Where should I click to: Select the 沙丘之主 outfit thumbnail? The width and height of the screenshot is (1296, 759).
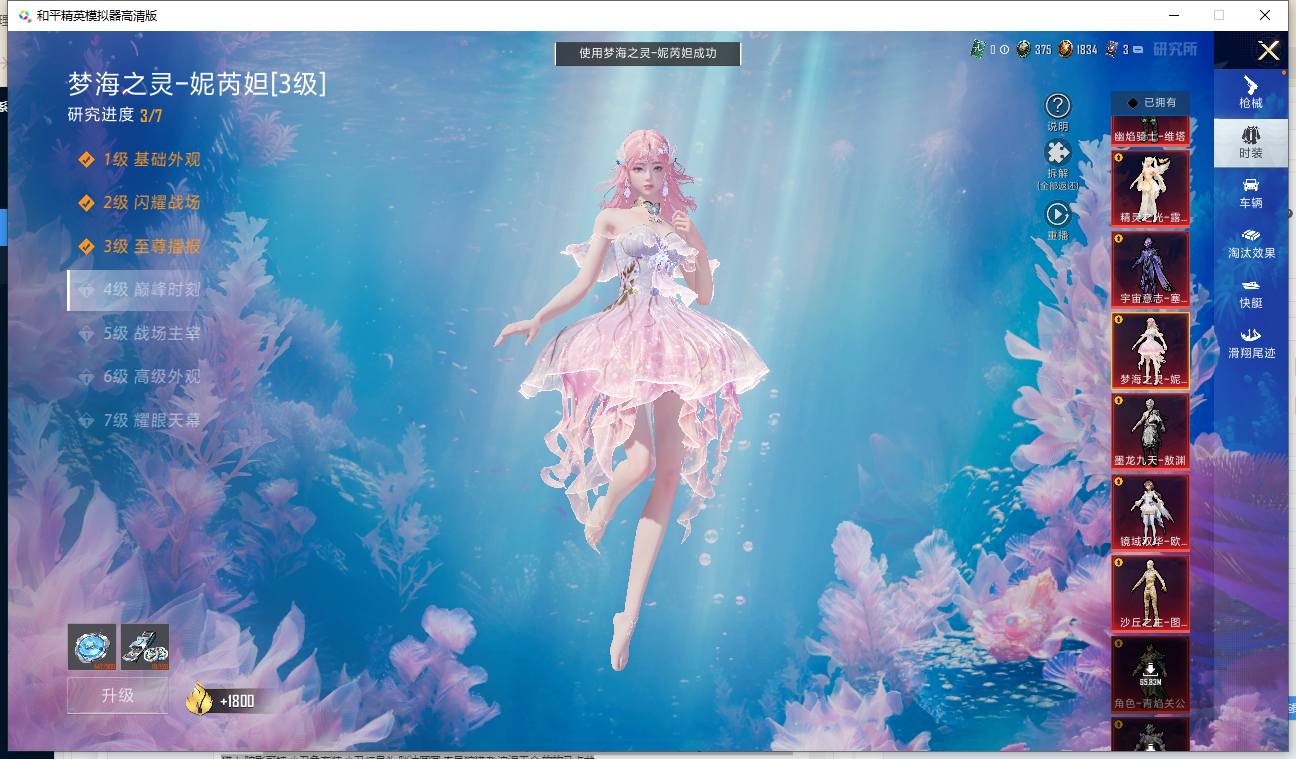pos(1151,593)
